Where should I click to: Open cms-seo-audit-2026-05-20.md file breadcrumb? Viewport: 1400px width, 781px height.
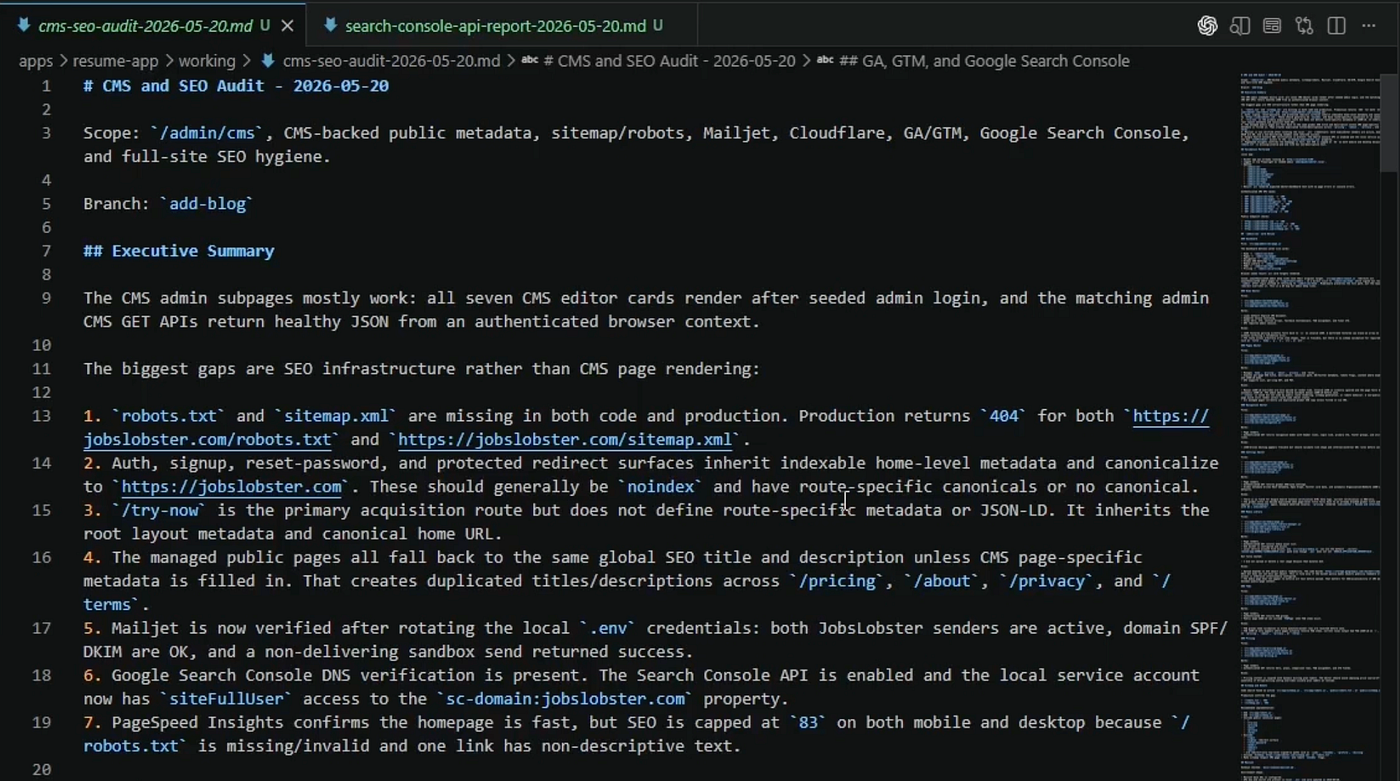(391, 61)
